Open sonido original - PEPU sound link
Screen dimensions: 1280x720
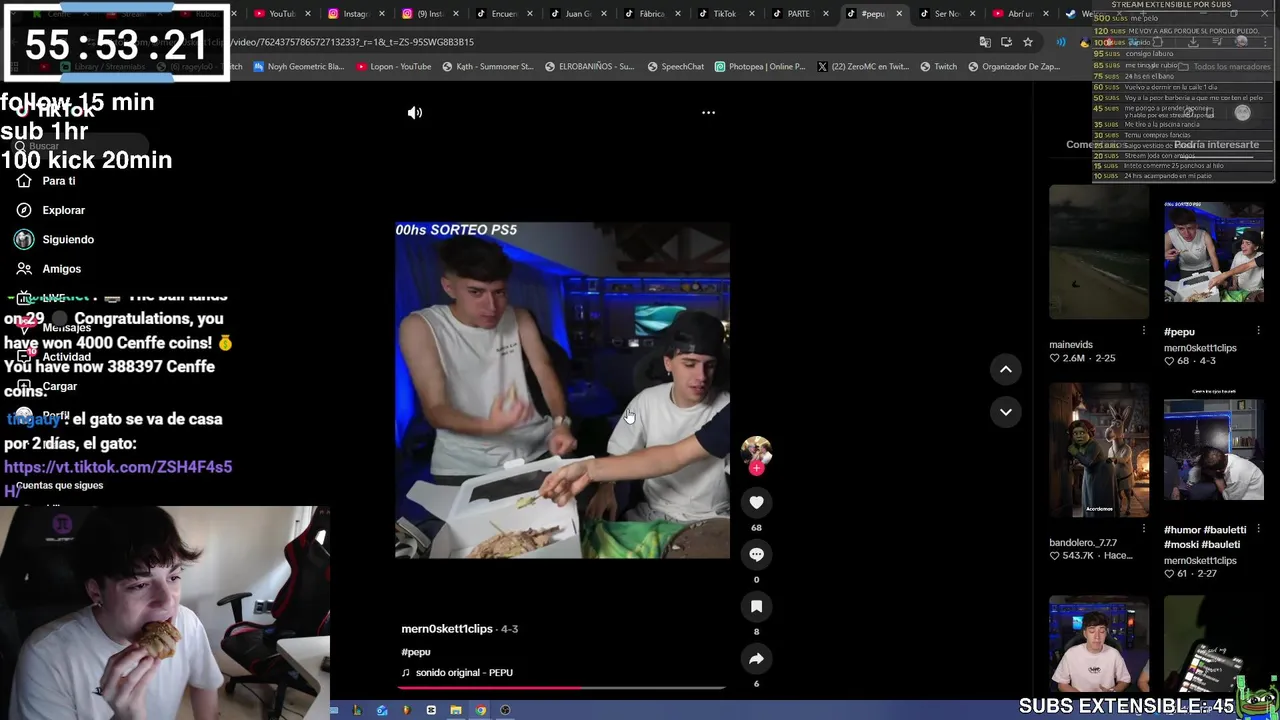pos(464,673)
